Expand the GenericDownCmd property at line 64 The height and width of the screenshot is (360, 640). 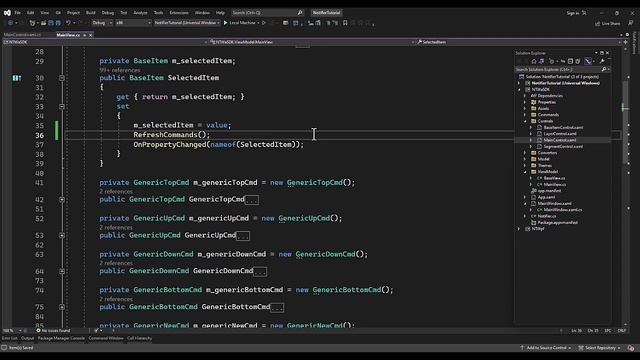click(x=62, y=271)
